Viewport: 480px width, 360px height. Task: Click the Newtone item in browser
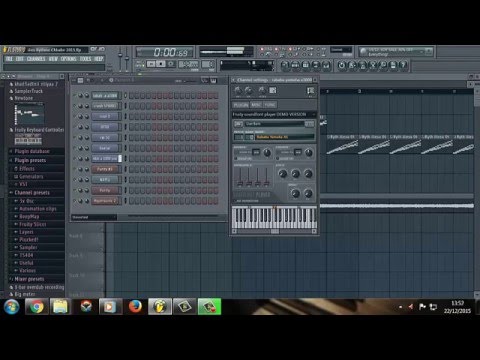(24, 98)
